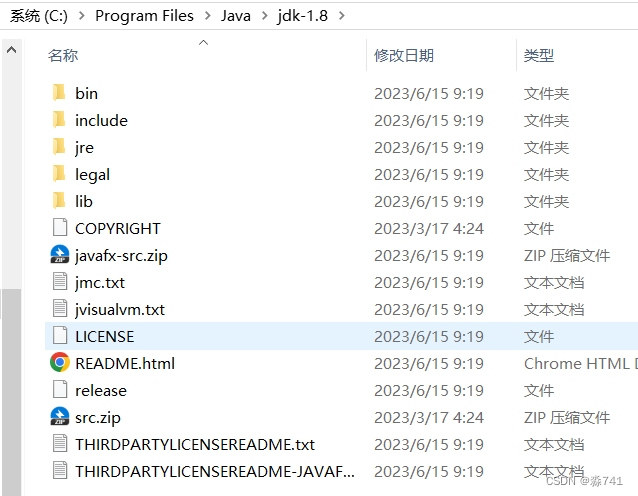Click javafx-src.zip's ZIP 压缩文件 type cell
The width and height of the screenshot is (638, 496).
[567, 256]
